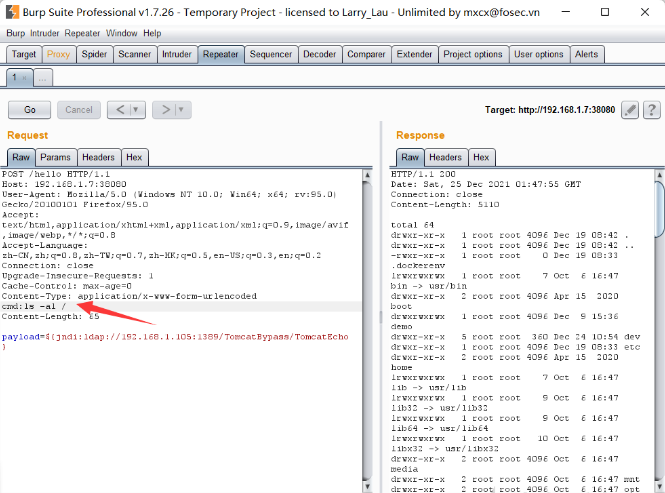Screen dimensions: 665x493
Task: Click the Content-Type header line in request
Action: coord(129,296)
